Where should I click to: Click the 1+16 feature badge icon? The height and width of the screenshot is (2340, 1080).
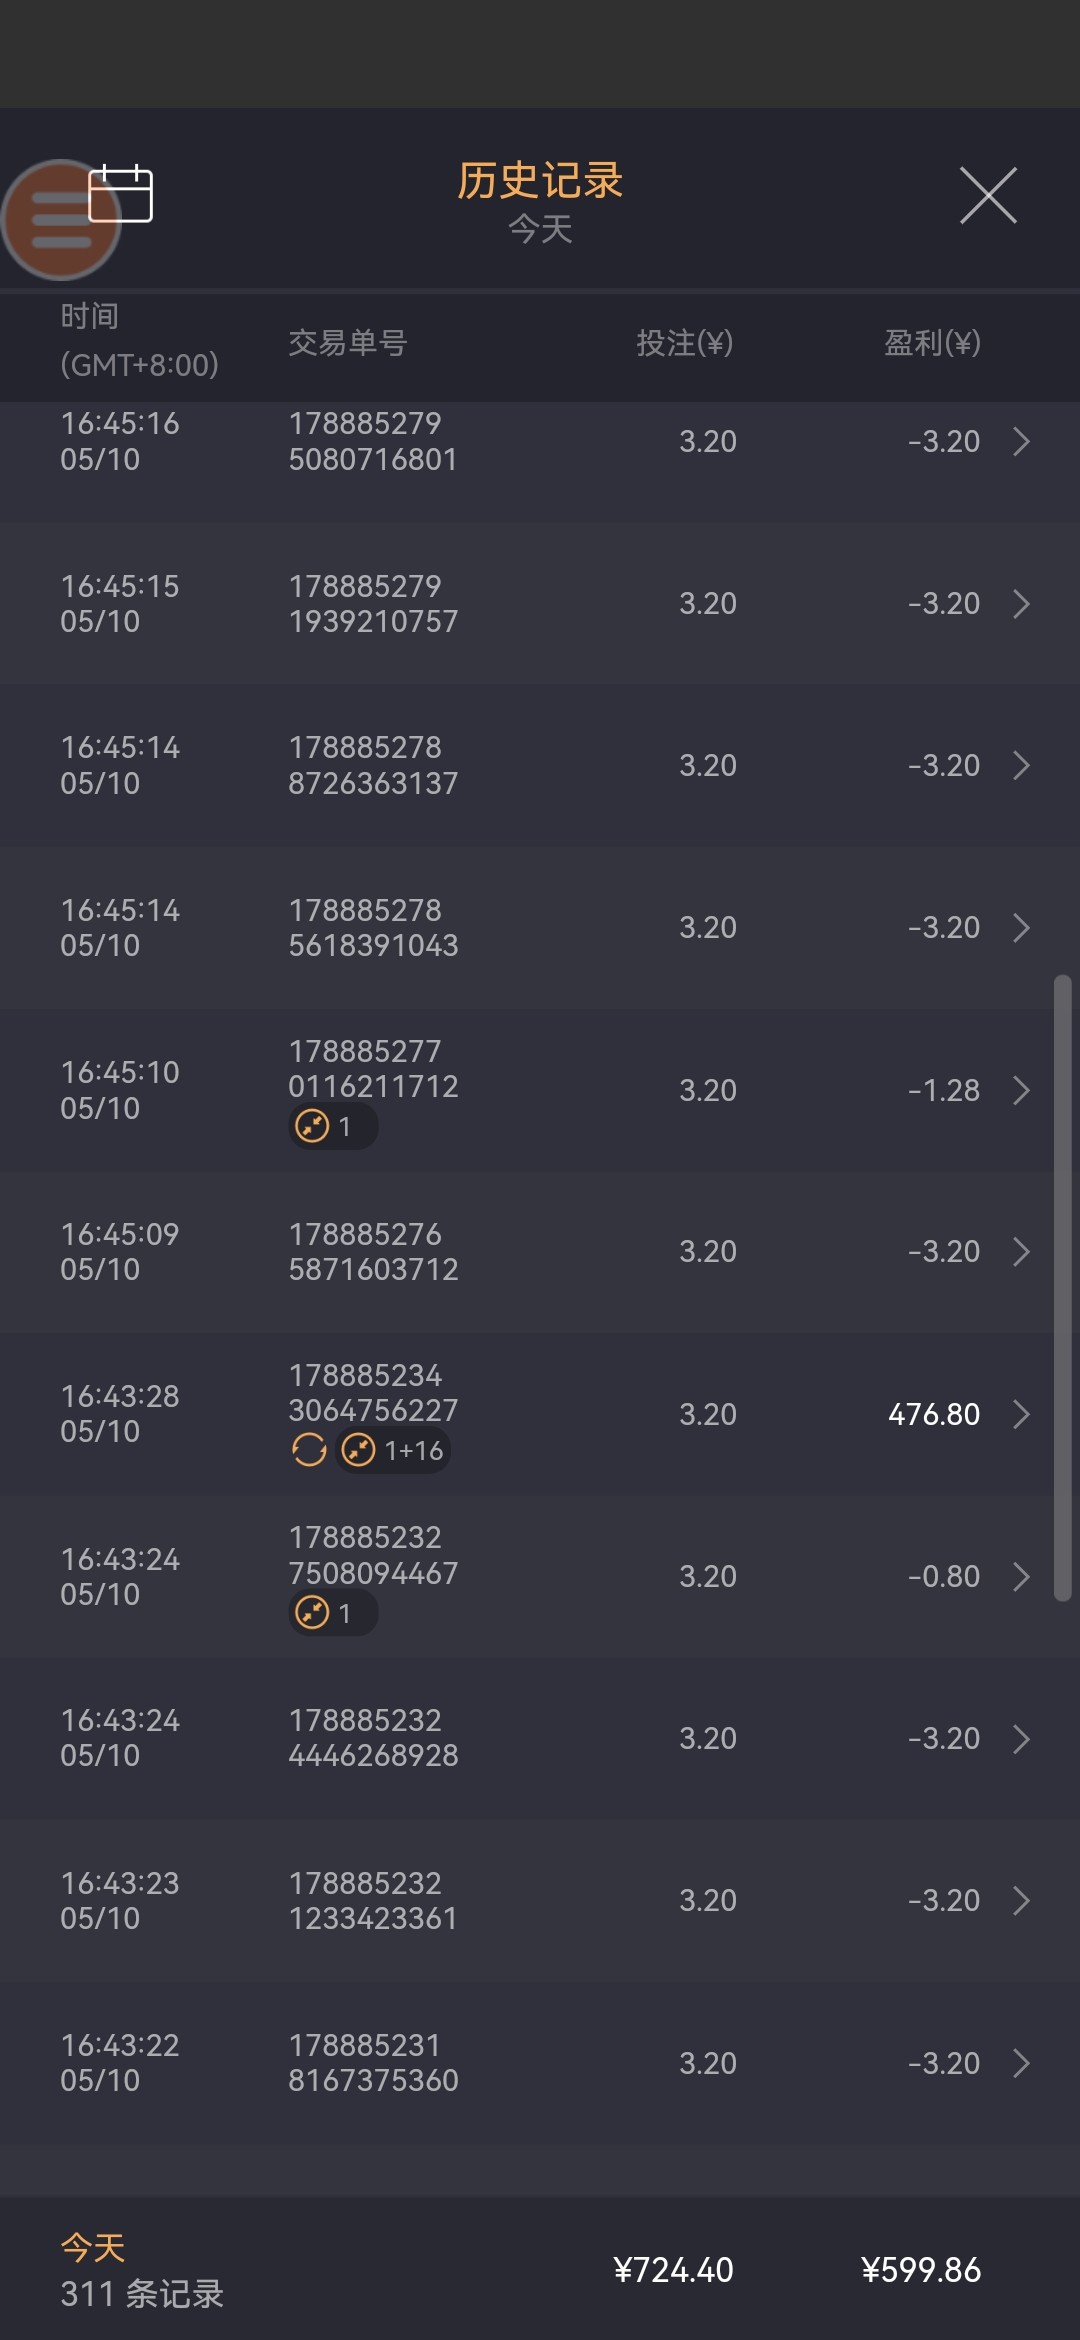point(358,1450)
